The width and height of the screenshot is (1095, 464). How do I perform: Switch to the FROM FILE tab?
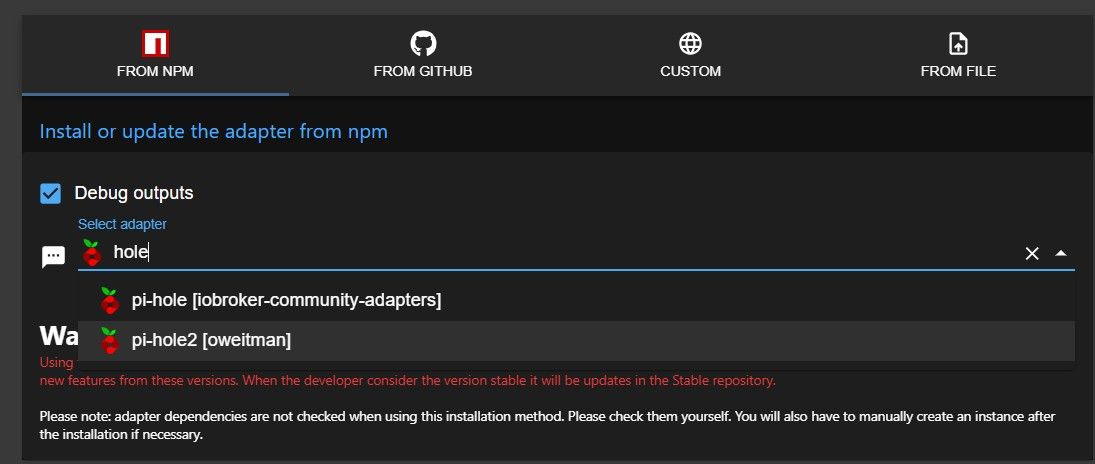click(958, 55)
